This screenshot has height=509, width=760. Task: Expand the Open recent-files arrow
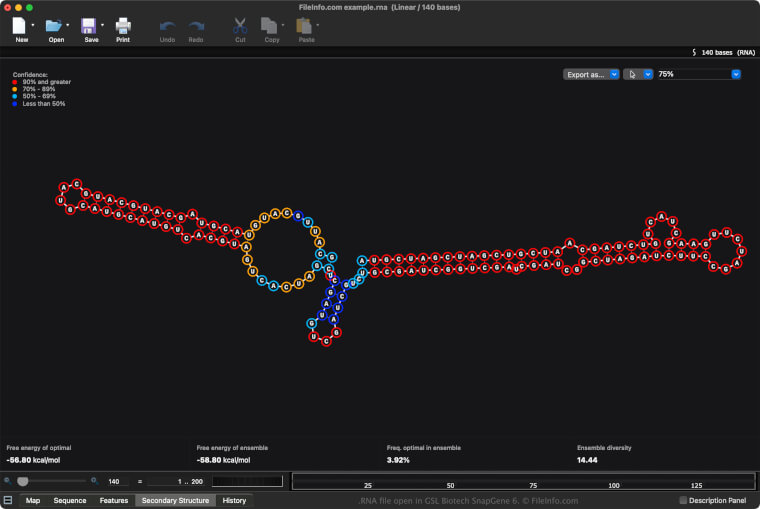pyautogui.click(x=67, y=25)
